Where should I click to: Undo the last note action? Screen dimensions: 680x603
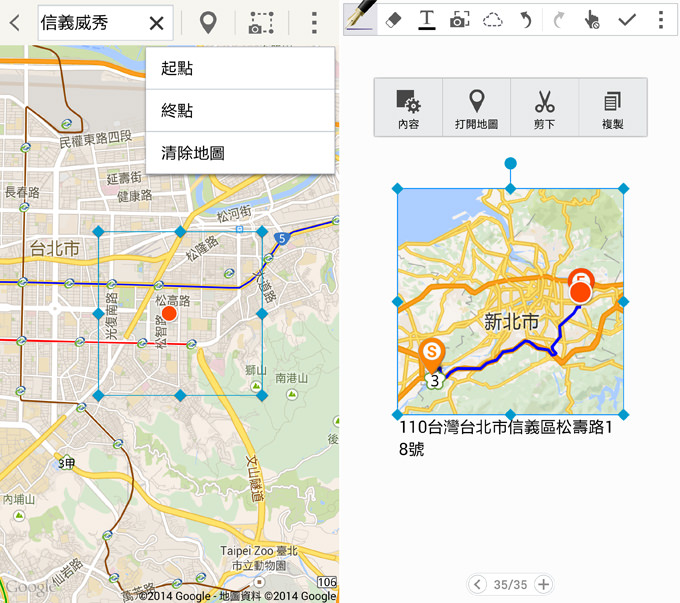526,20
